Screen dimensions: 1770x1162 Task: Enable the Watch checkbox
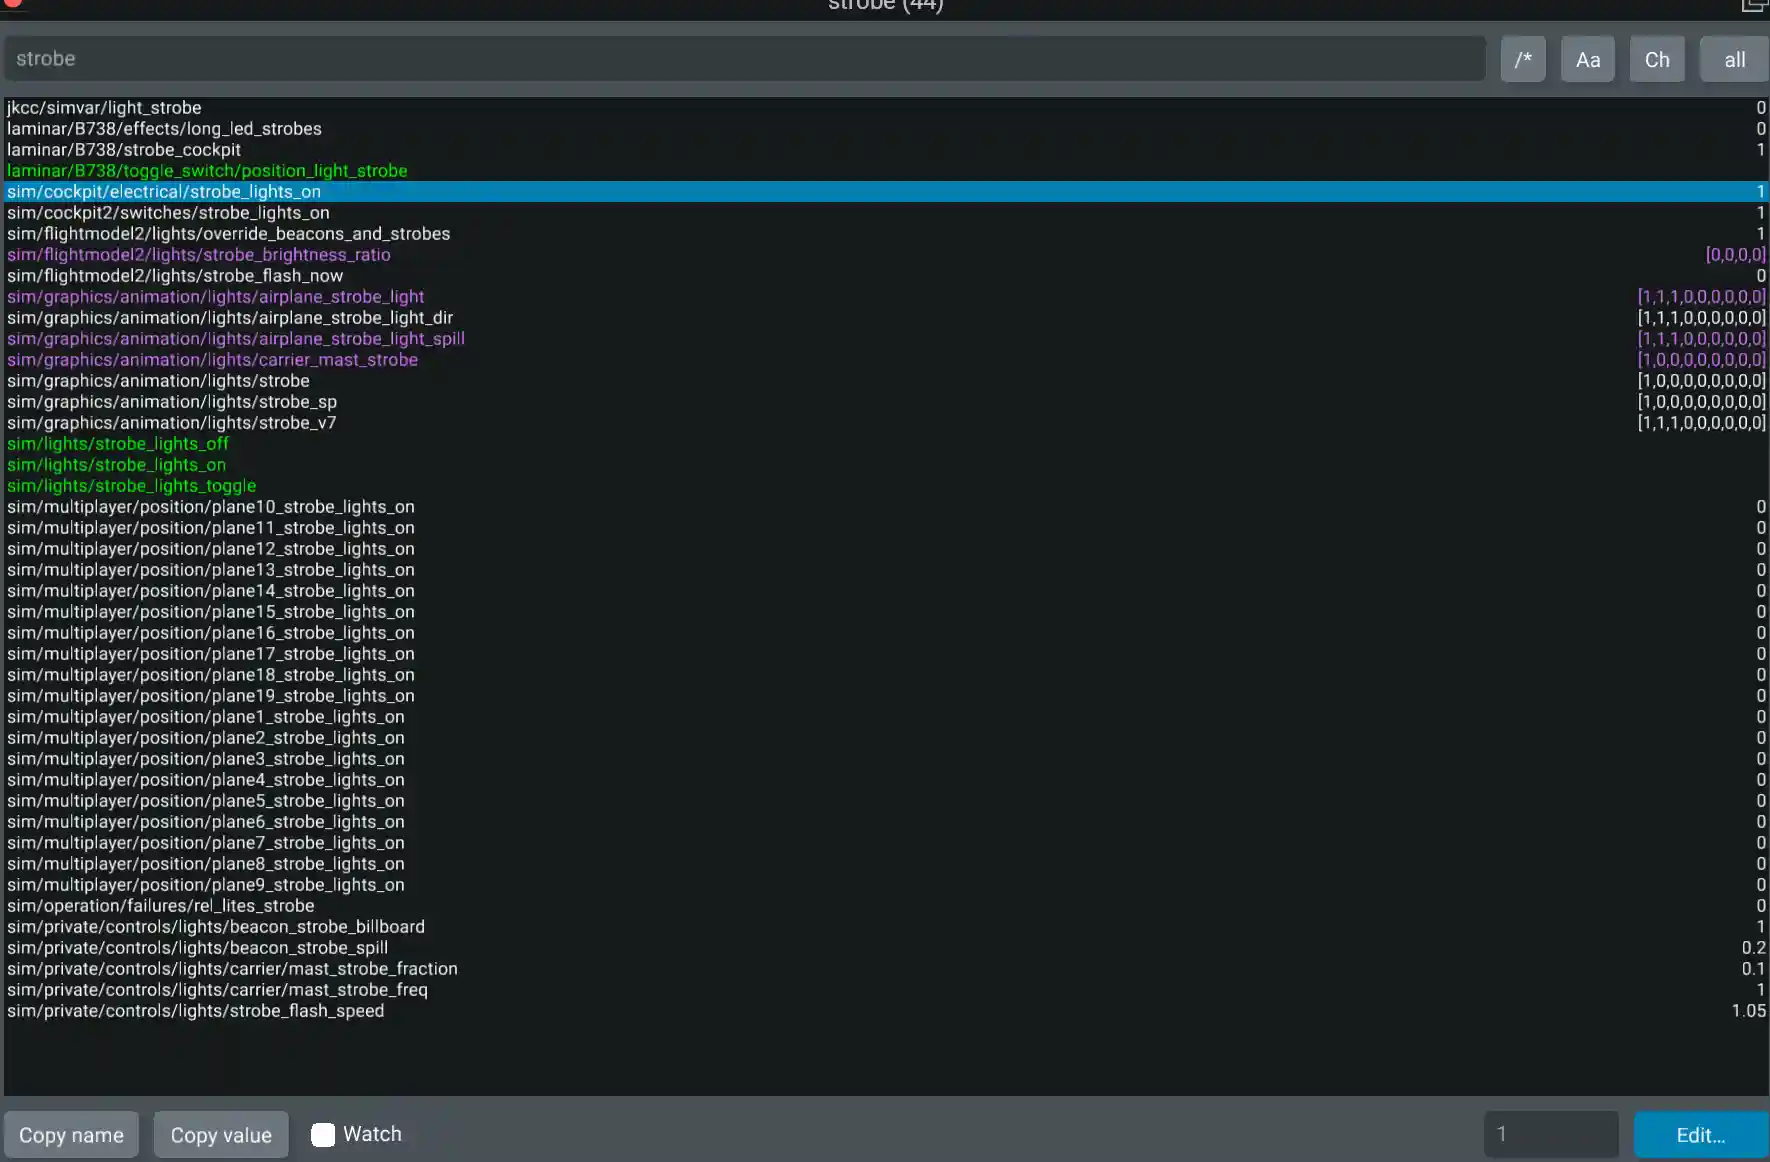[323, 1134]
